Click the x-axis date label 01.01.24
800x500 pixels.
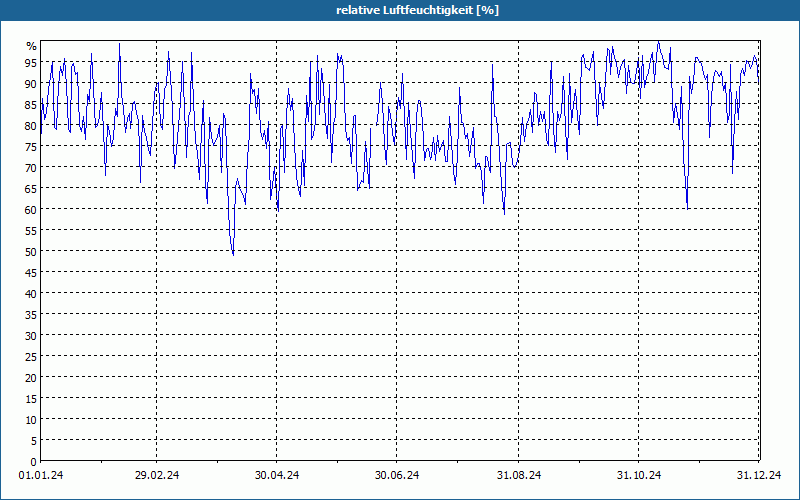(41, 475)
